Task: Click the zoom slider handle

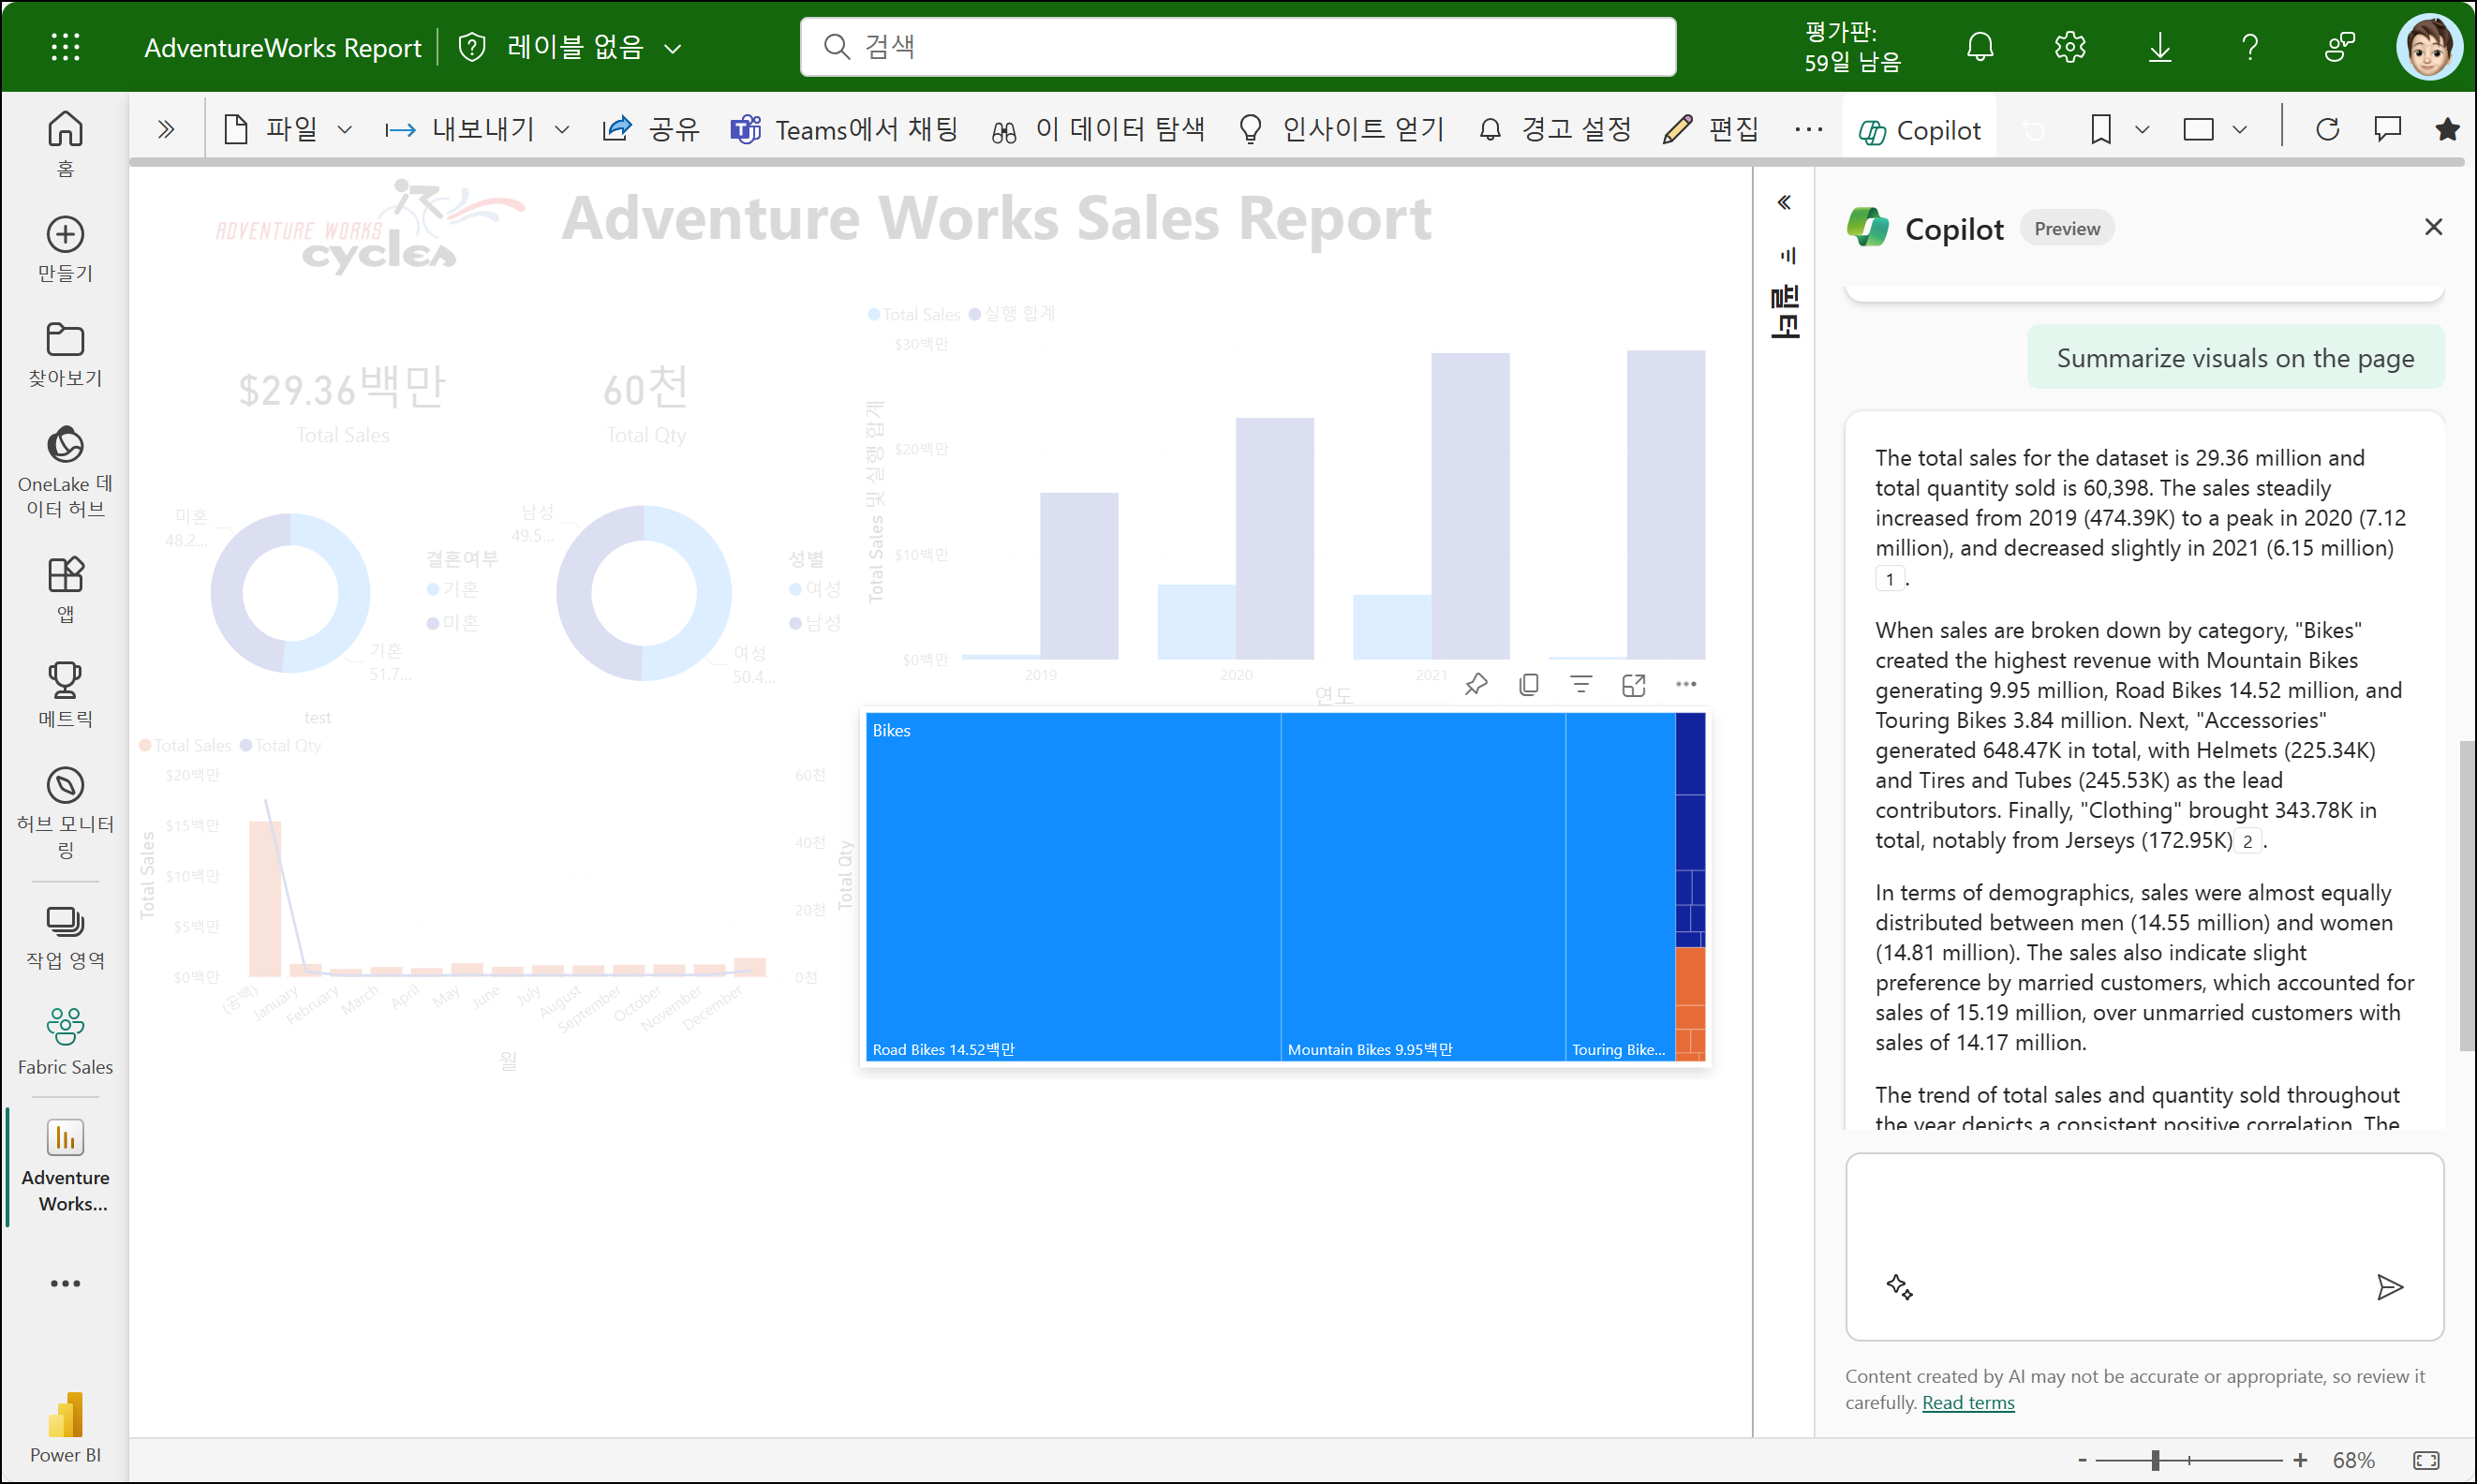Action: tap(2155, 1460)
